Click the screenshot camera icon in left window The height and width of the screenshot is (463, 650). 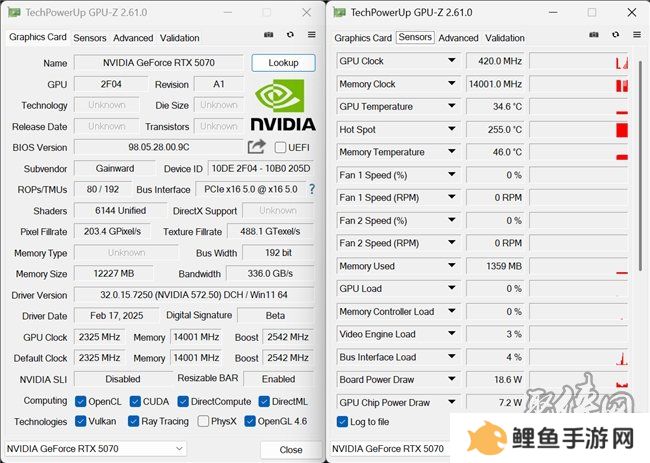tap(269, 35)
